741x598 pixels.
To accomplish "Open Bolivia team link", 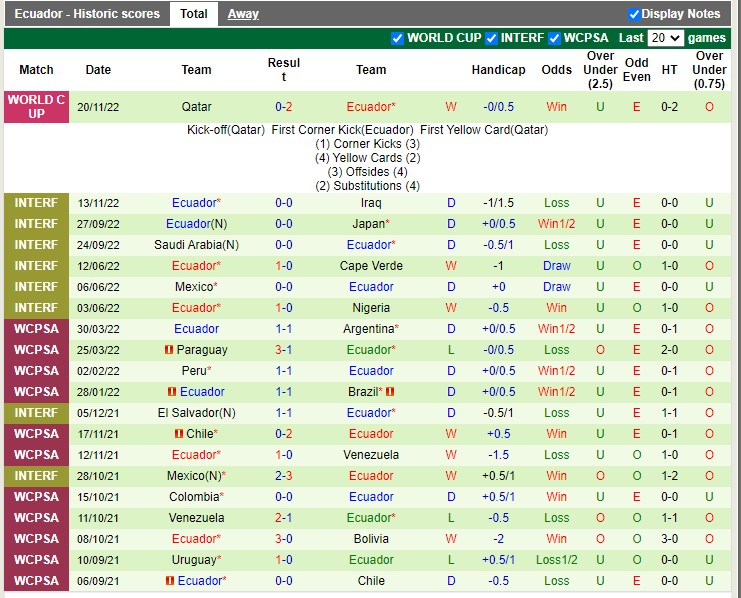I will pos(371,538).
